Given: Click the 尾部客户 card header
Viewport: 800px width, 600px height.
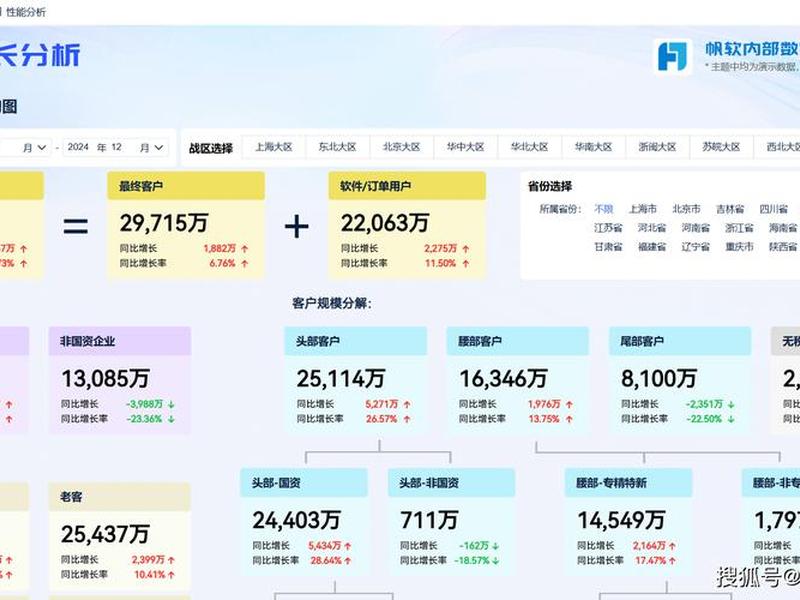Looking at the screenshot, I should [680, 341].
